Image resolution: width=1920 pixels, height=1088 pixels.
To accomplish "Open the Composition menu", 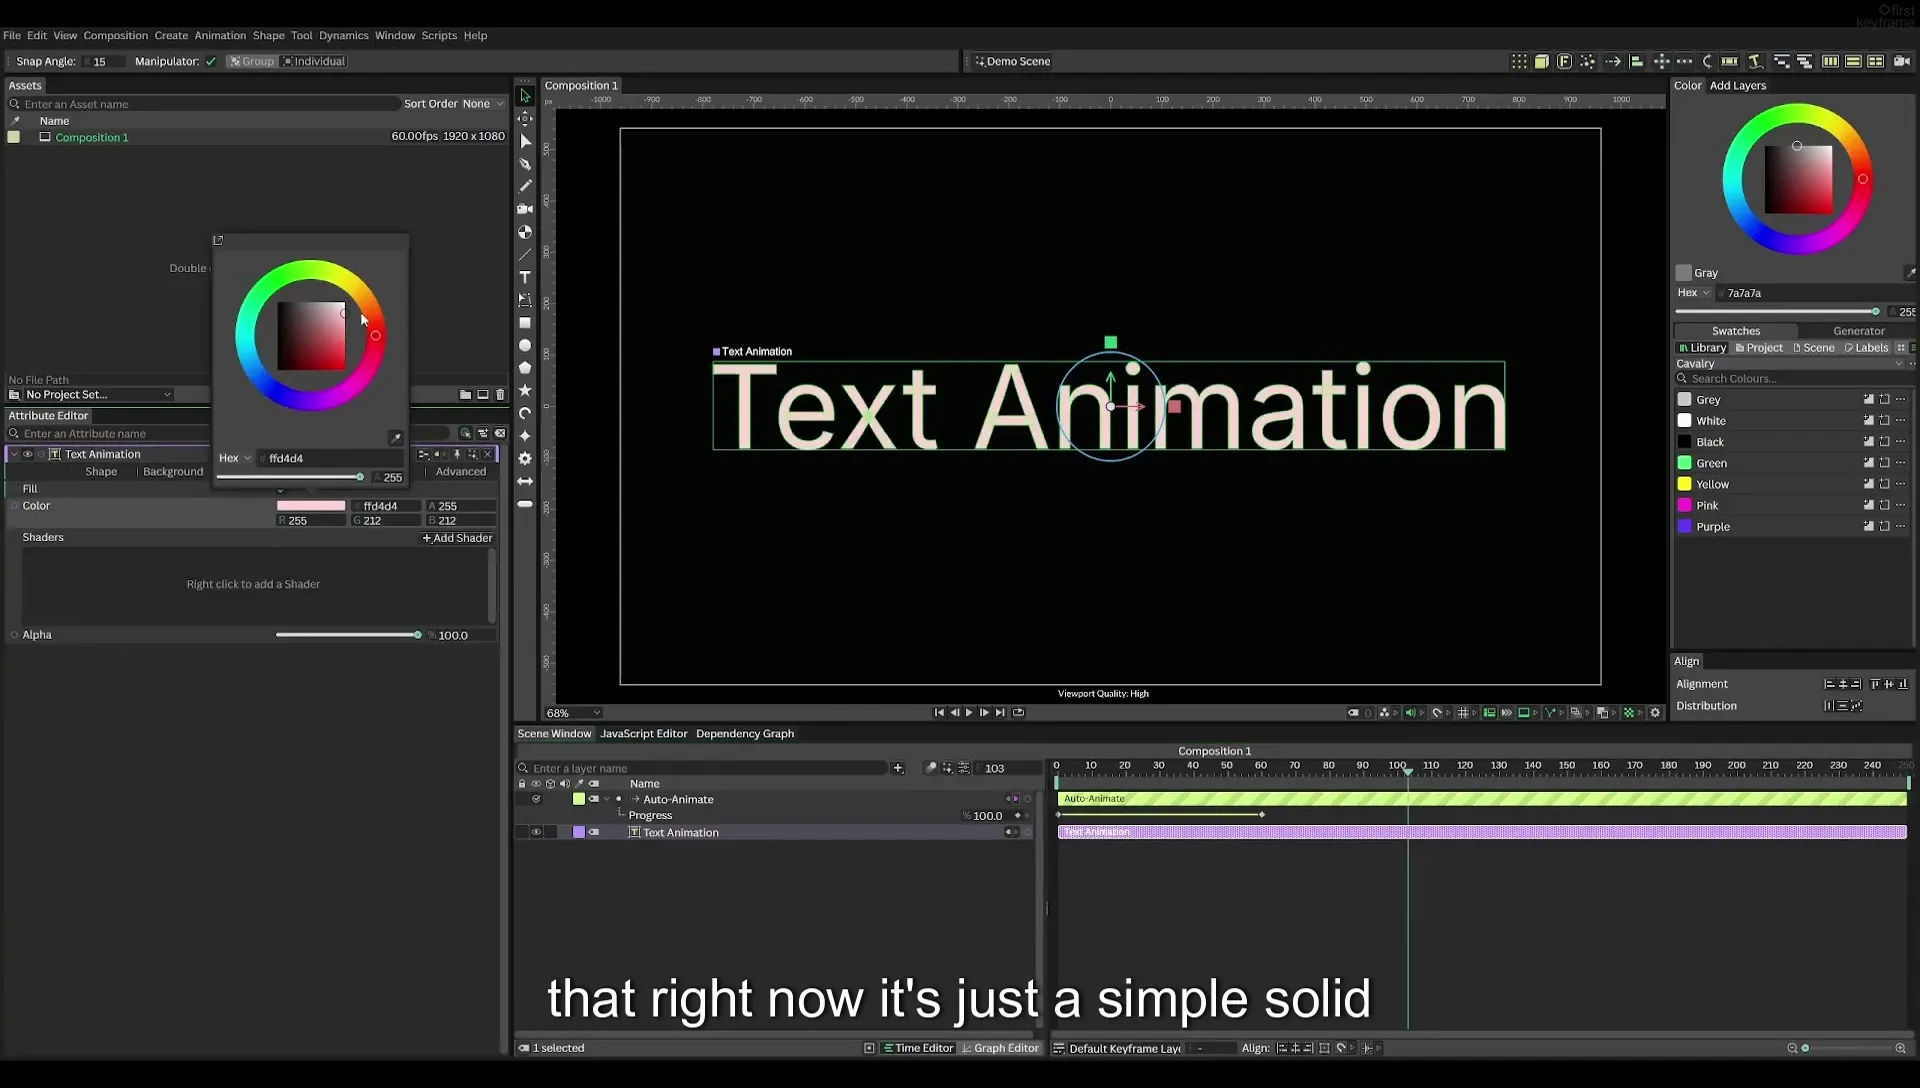I will click(115, 35).
